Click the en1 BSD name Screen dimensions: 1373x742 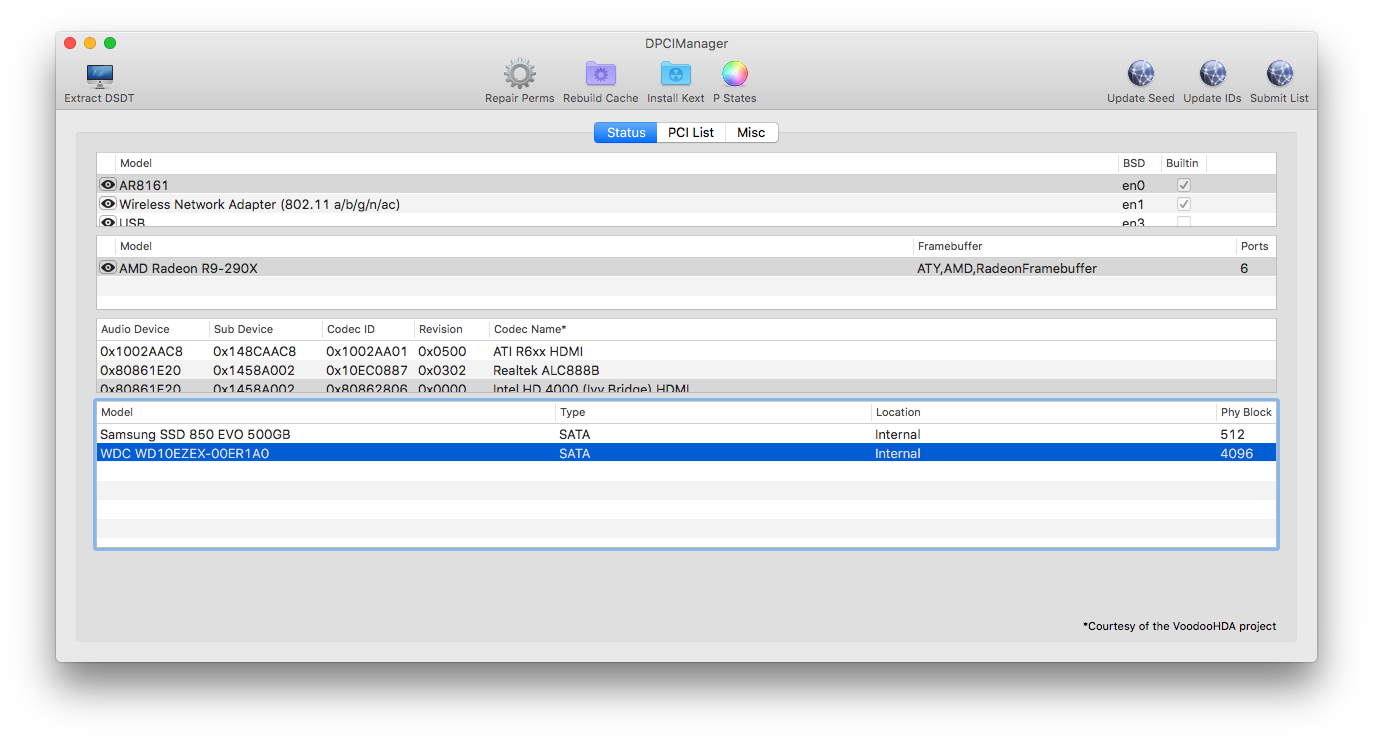coord(1133,204)
